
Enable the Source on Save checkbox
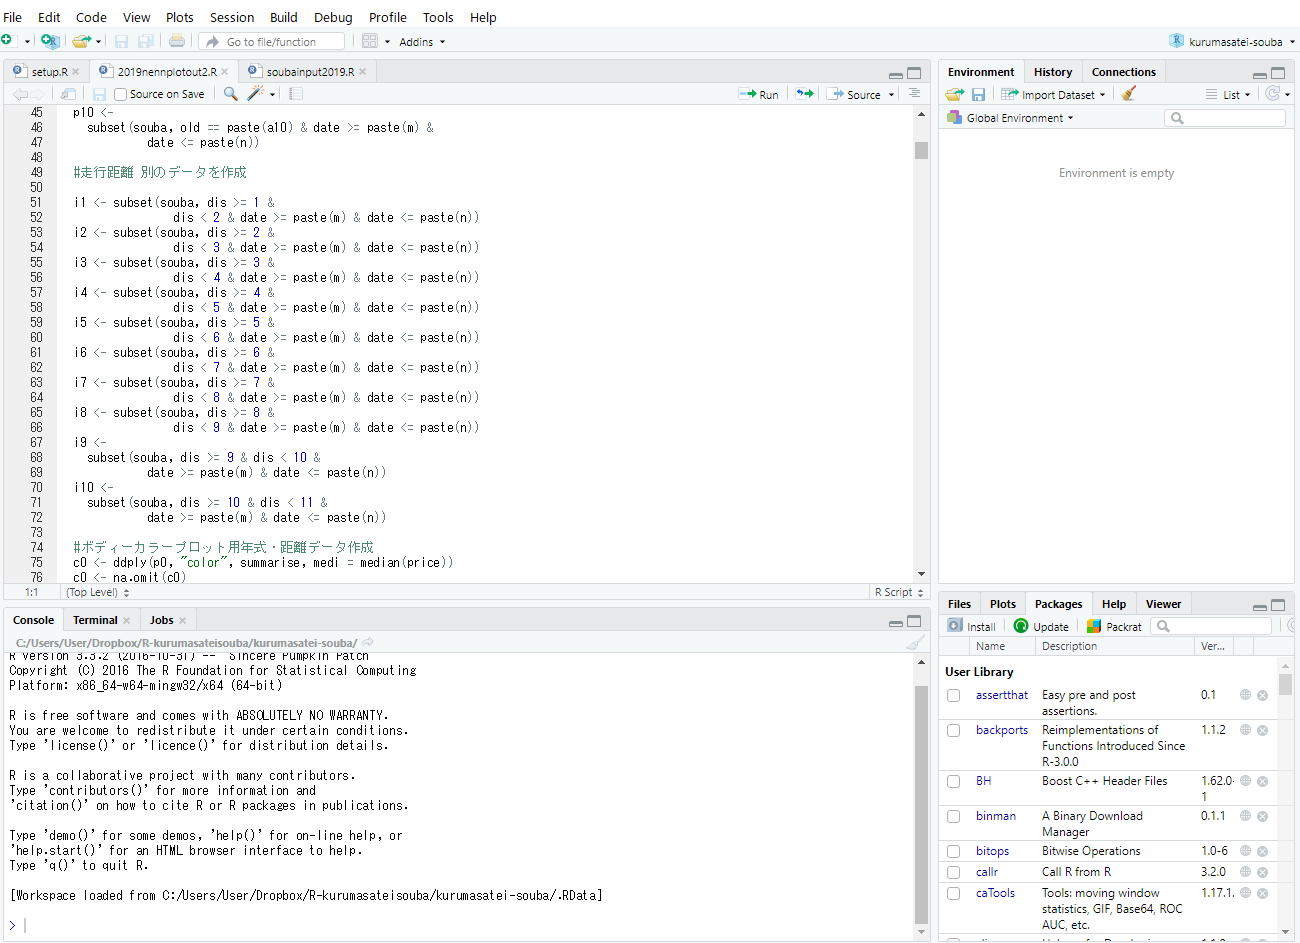(121, 94)
